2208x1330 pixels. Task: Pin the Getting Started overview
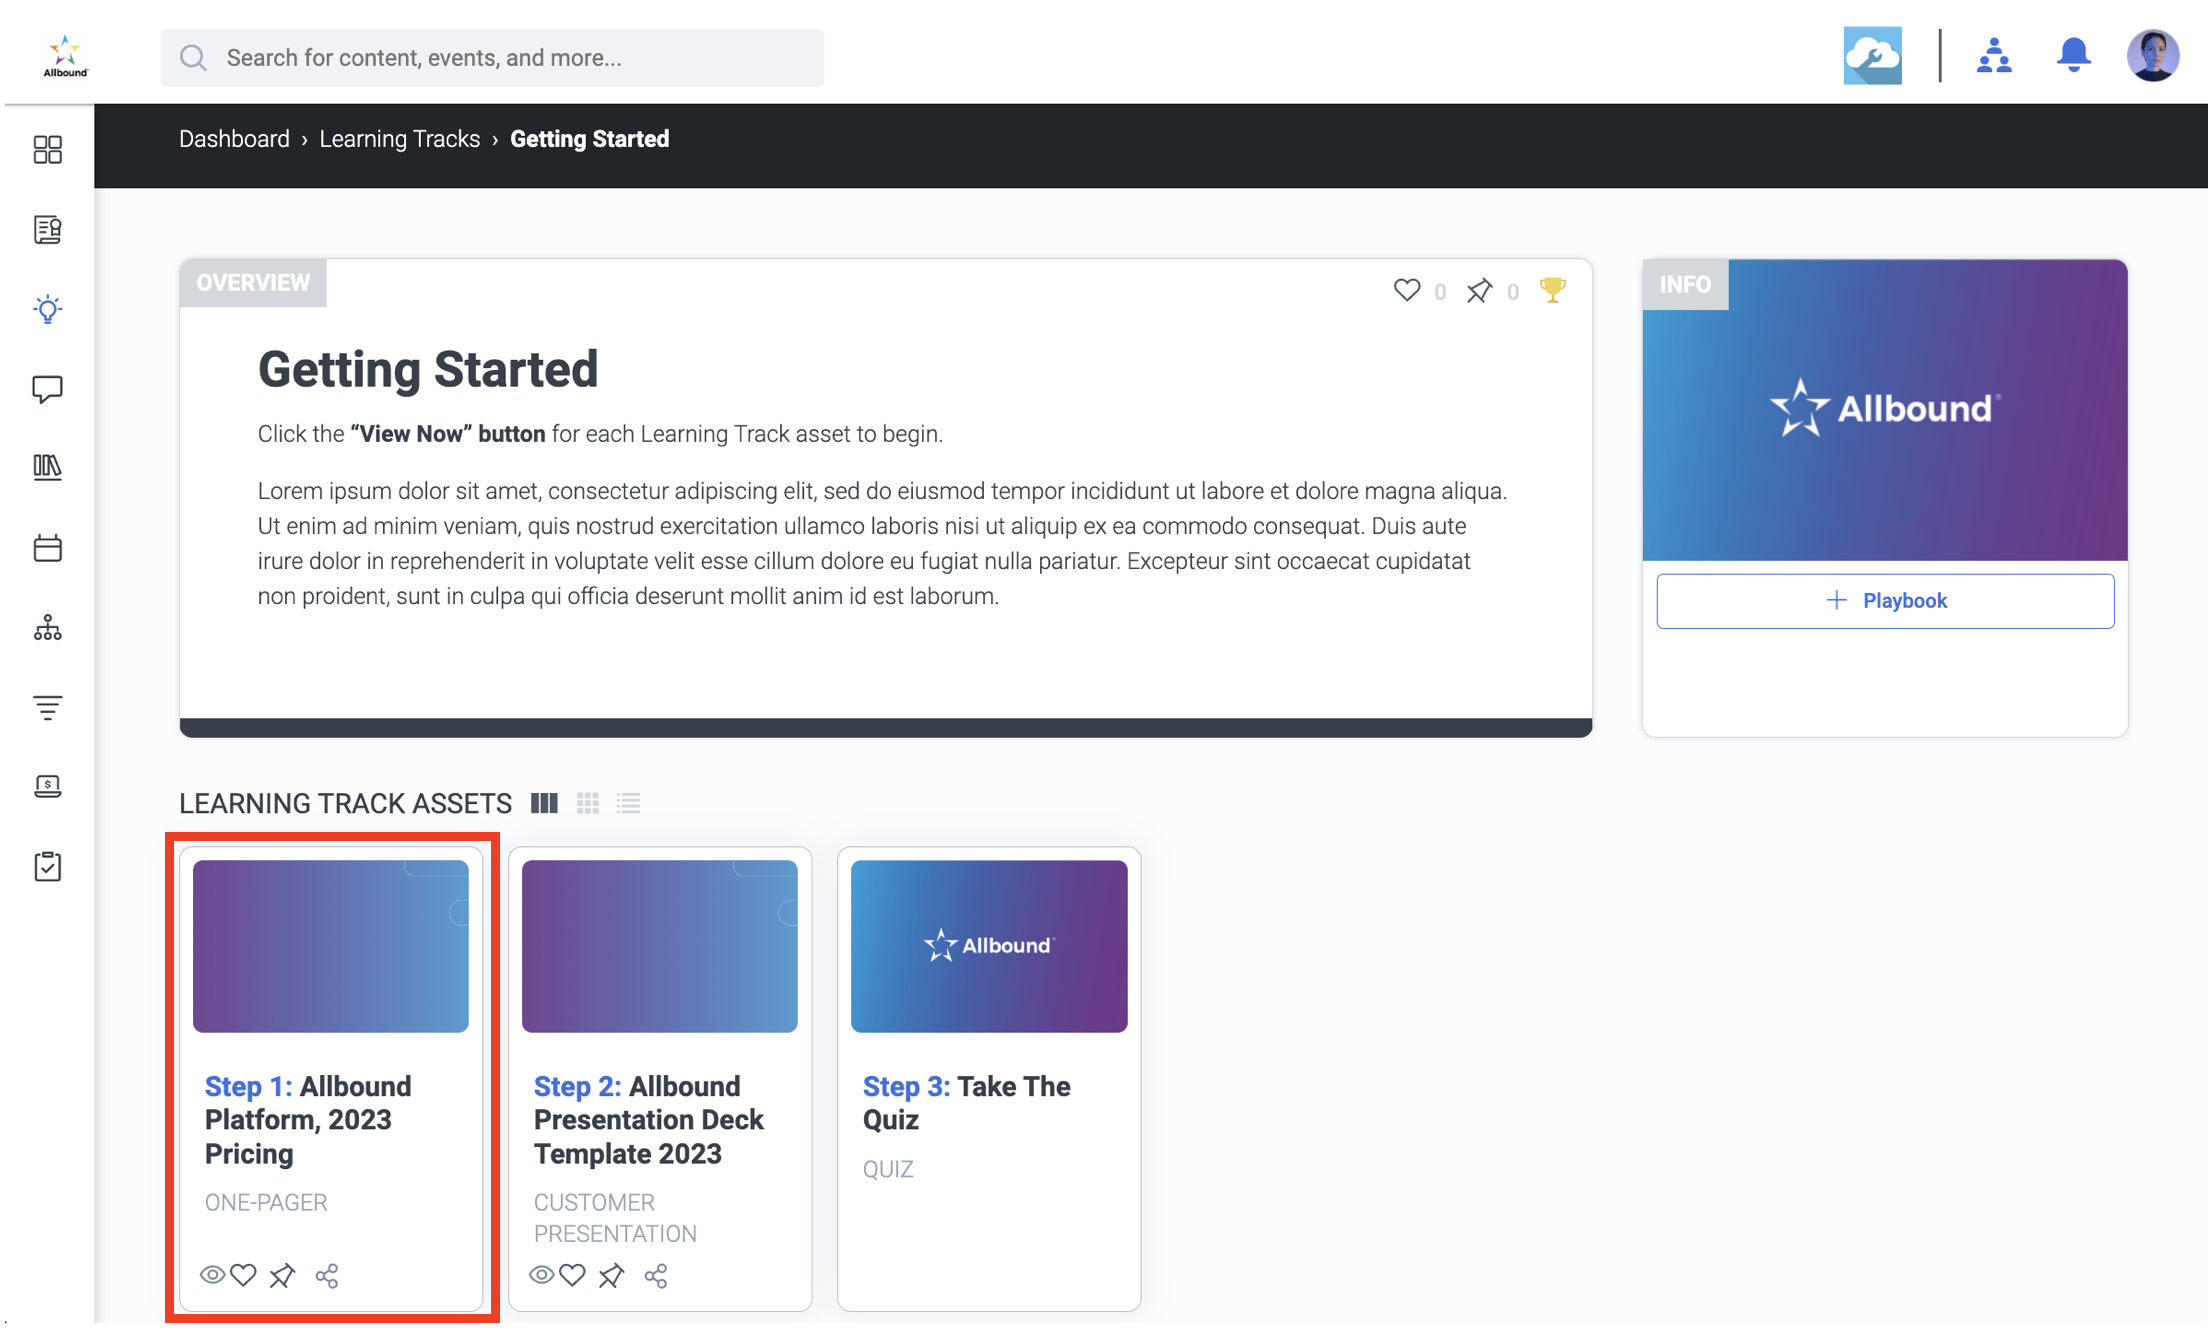pyautogui.click(x=1479, y=290)
